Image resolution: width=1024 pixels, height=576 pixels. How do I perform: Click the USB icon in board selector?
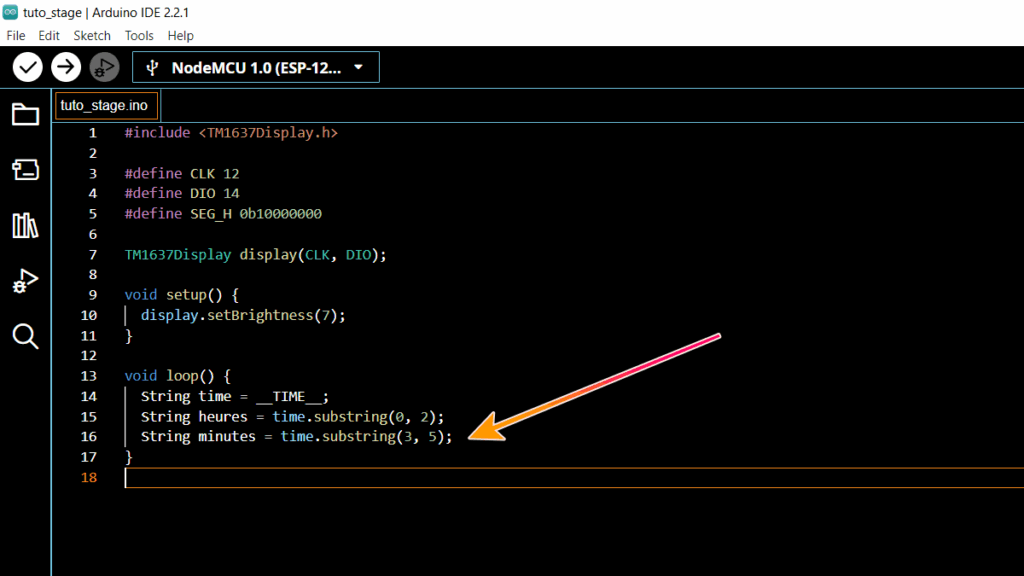click(x=152, y=68)
